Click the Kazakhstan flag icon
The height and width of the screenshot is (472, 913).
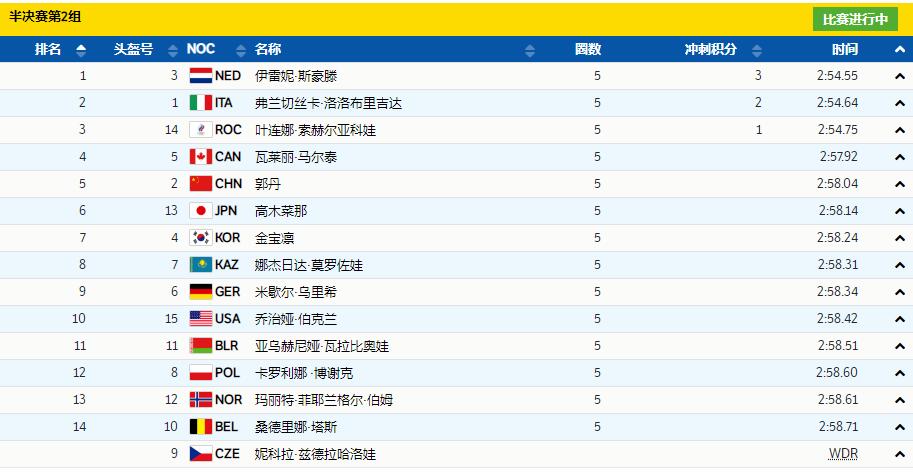201,265
